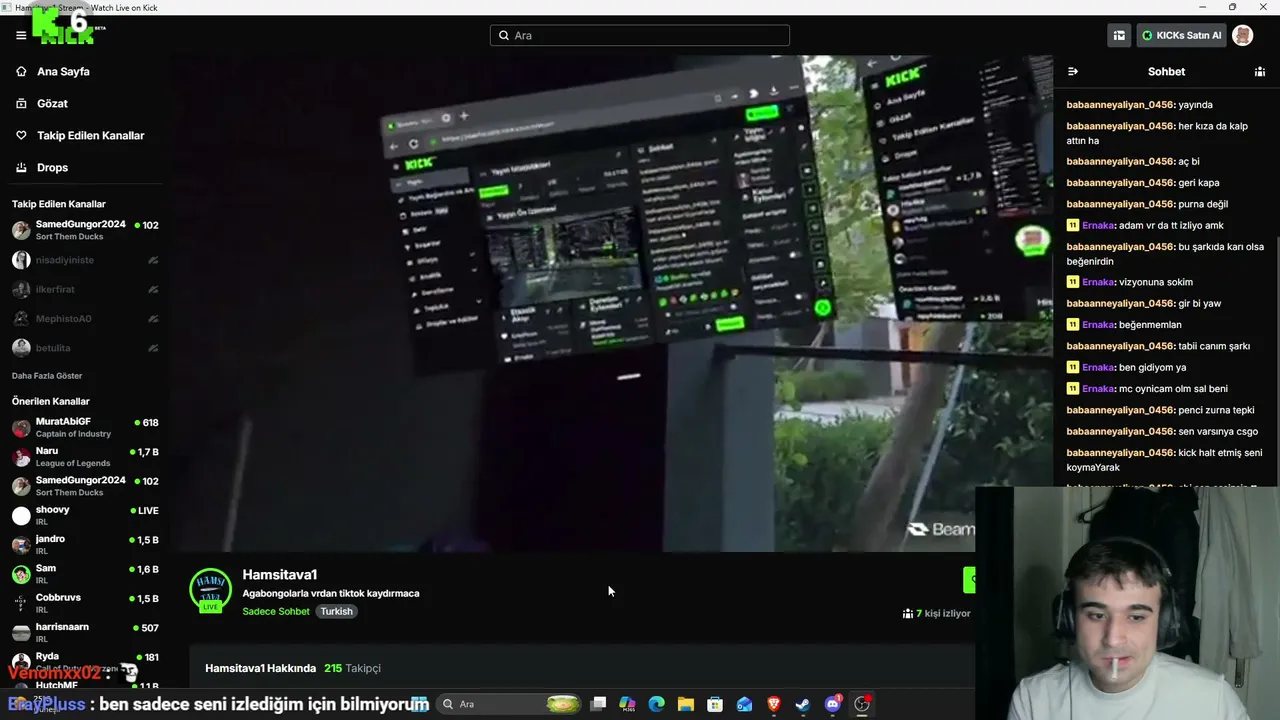Open Discord from the taskbar
The width and height of the screenshot is (1280, 720).
pyautogui.click(x=833, y=704)
